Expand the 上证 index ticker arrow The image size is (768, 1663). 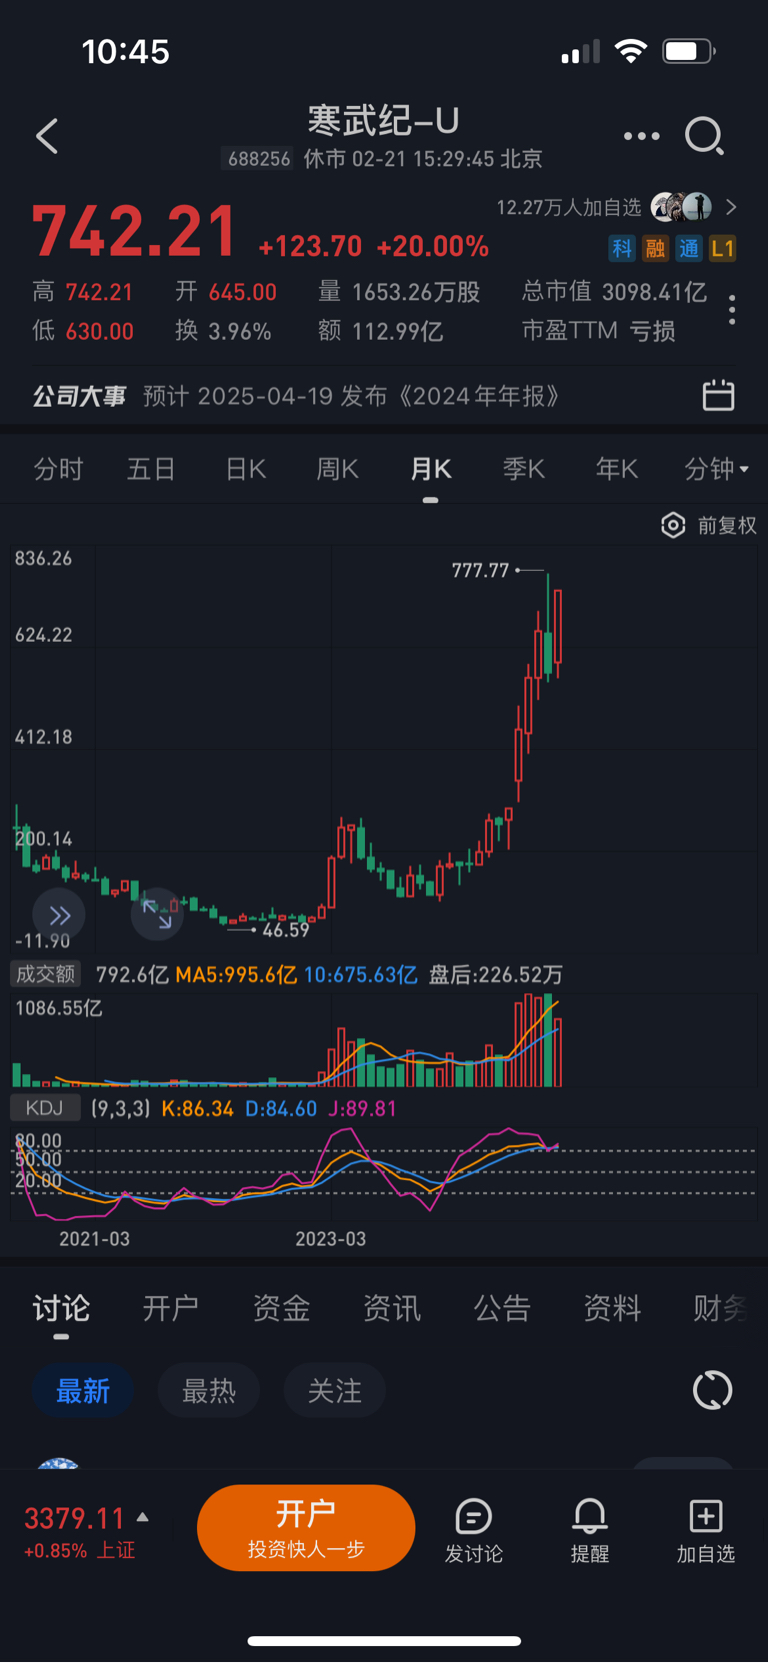143,1518
